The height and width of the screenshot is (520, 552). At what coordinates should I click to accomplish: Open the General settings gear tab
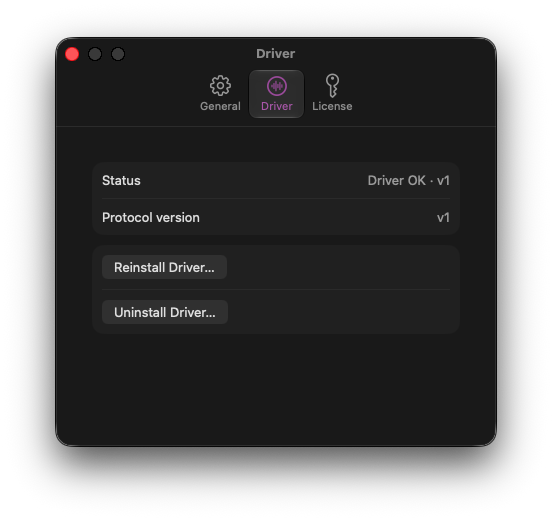pyautogui.click(x=220, y=94)
